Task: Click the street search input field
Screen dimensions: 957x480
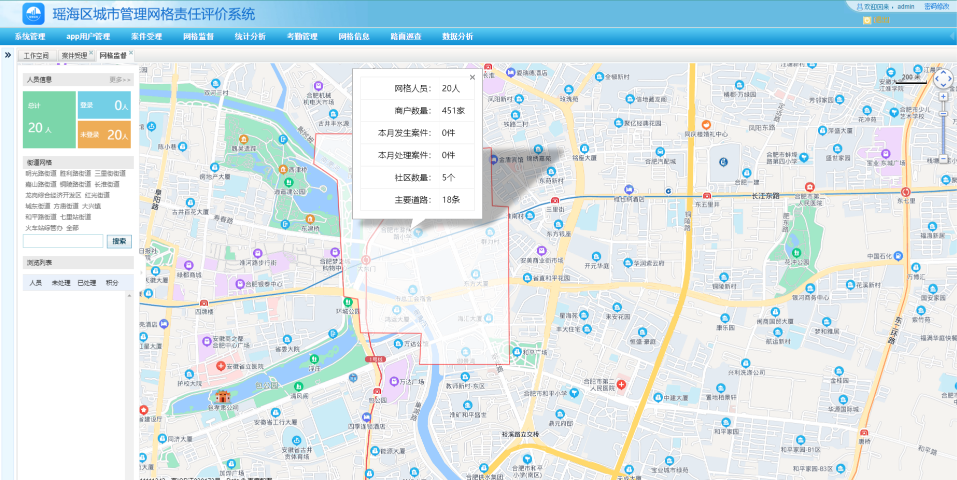Action: pos(63,241)
